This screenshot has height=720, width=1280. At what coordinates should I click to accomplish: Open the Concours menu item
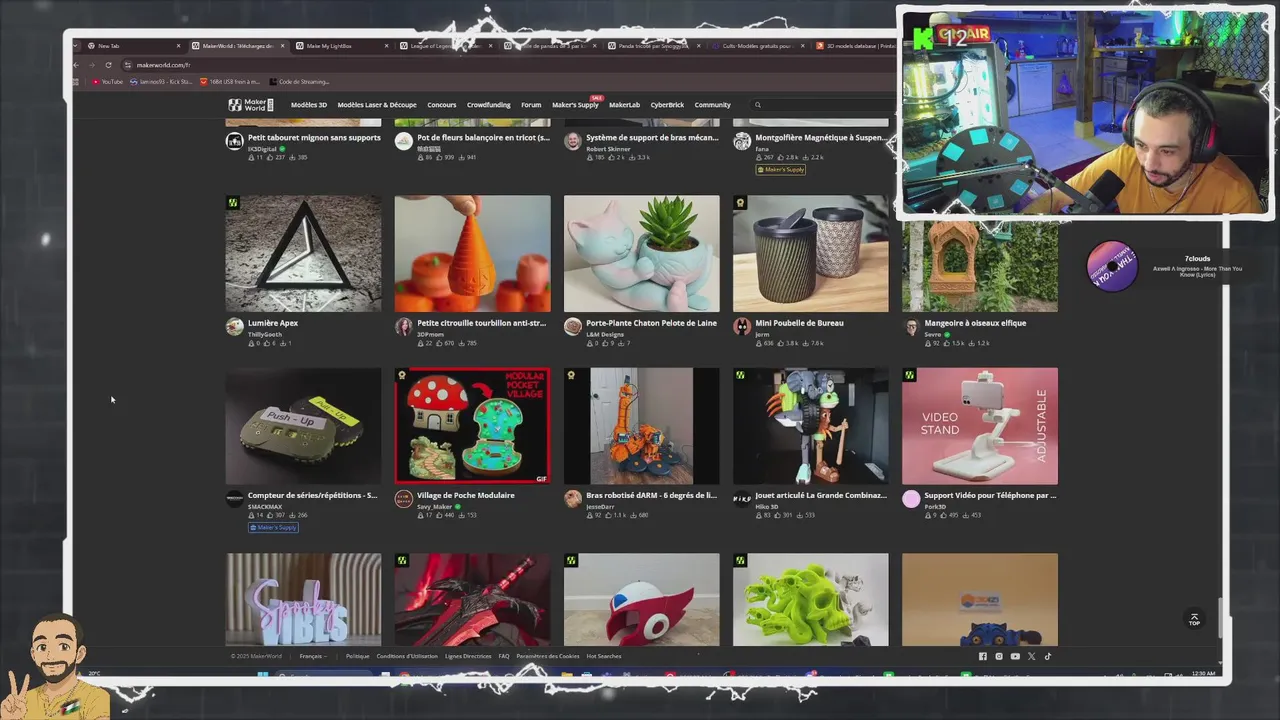click(442, 105)
